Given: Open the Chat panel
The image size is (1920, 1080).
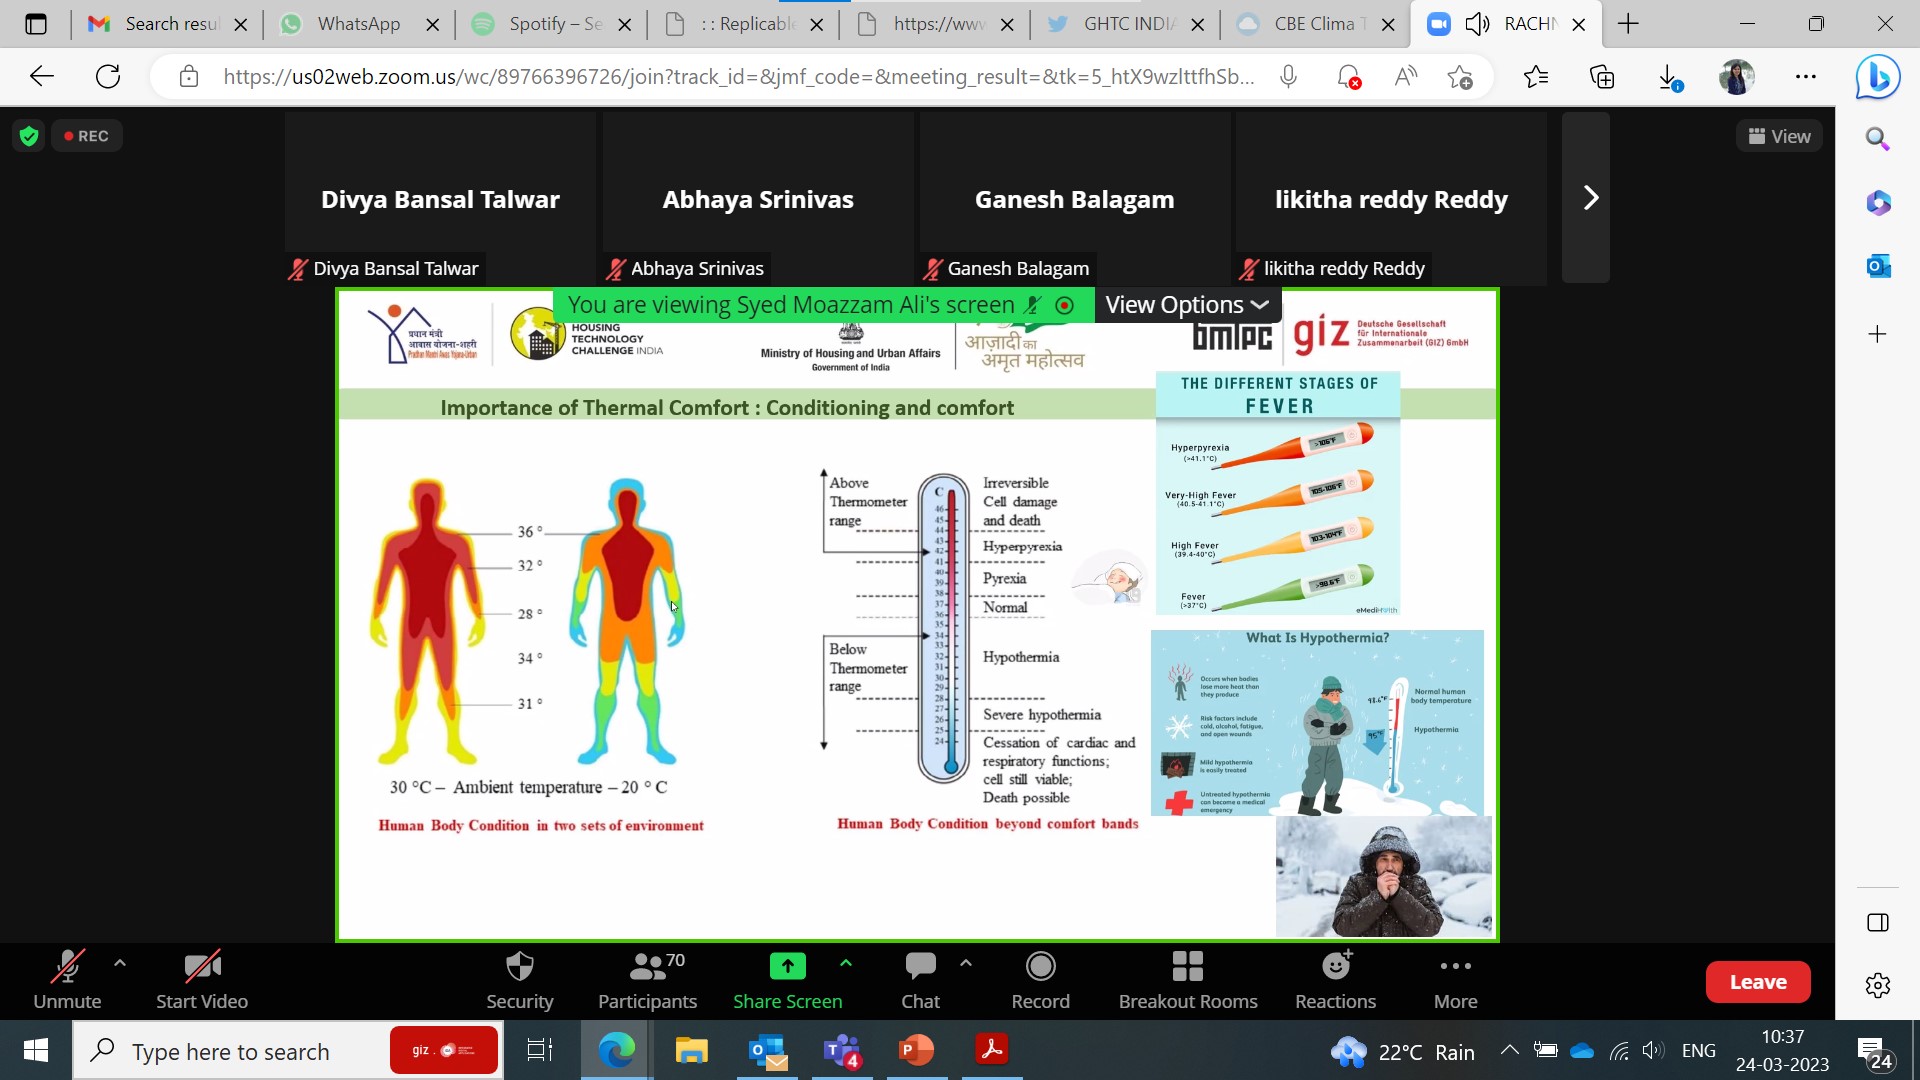Looking at the screenshot, I should click(x=920, y=967).
